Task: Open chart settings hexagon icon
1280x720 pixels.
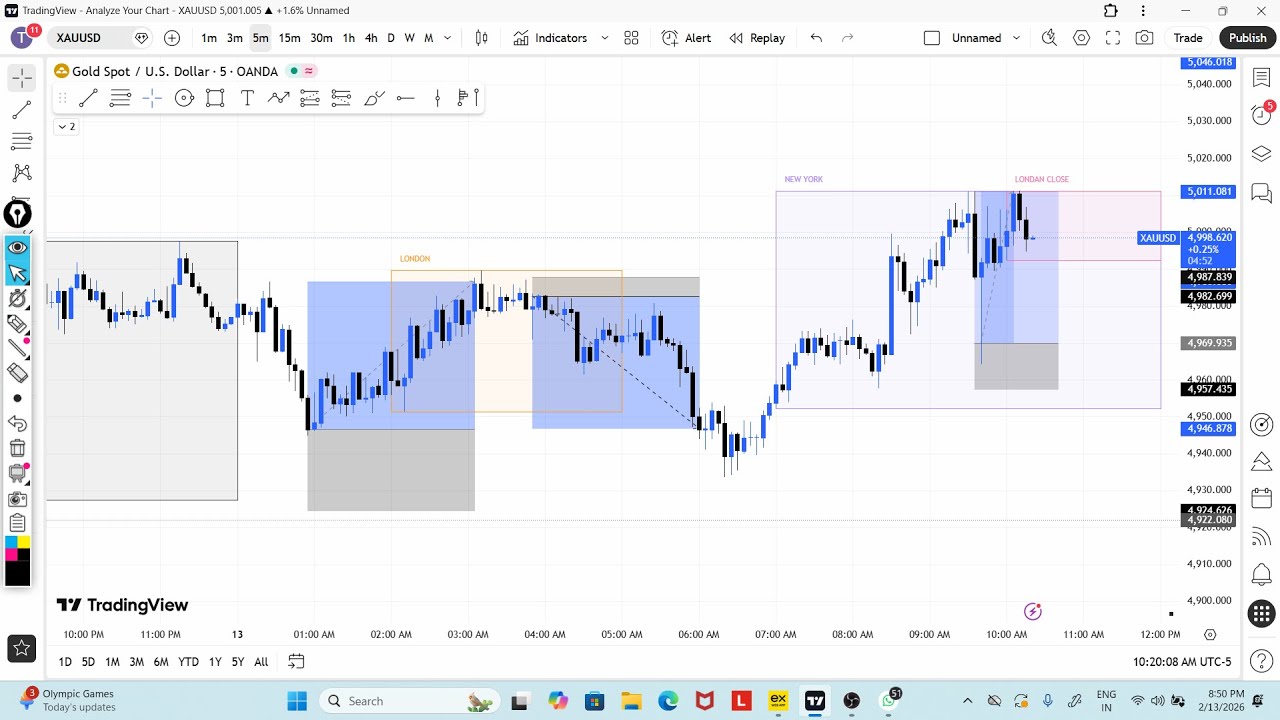Action: pos(1081,38)
